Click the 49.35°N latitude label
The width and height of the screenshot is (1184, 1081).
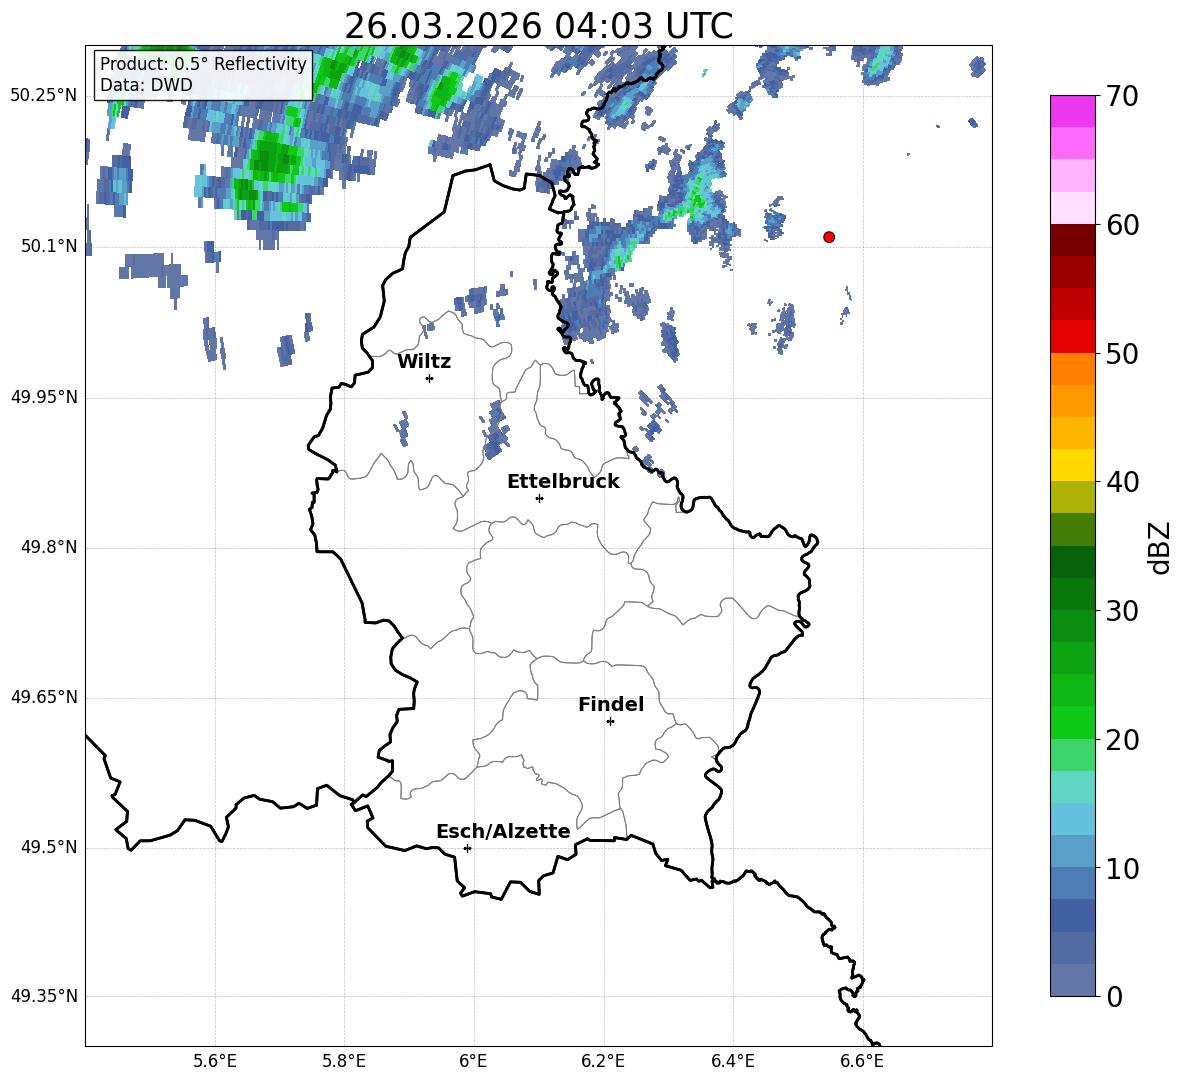tap(44, 996)
